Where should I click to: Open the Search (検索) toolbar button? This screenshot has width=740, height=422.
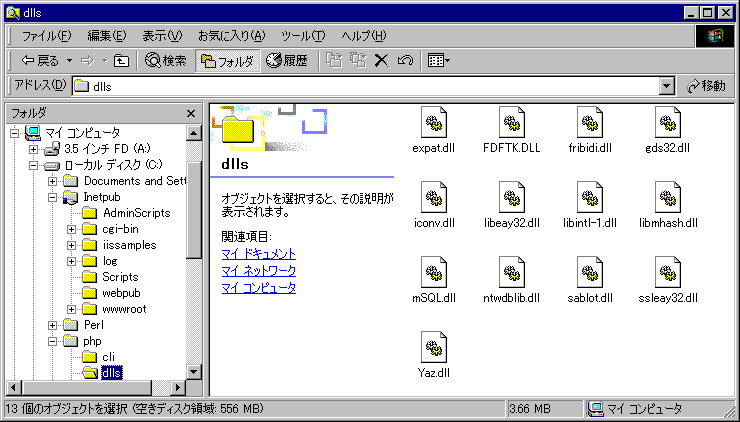tap(166, 60)
